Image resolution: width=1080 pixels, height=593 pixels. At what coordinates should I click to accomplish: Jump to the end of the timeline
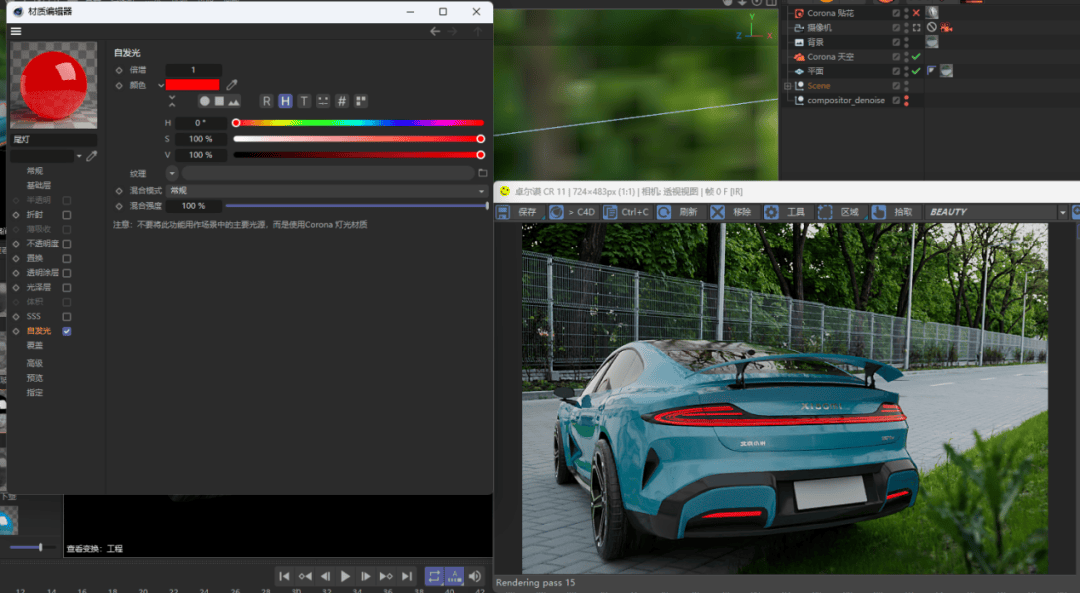point(407,576)
